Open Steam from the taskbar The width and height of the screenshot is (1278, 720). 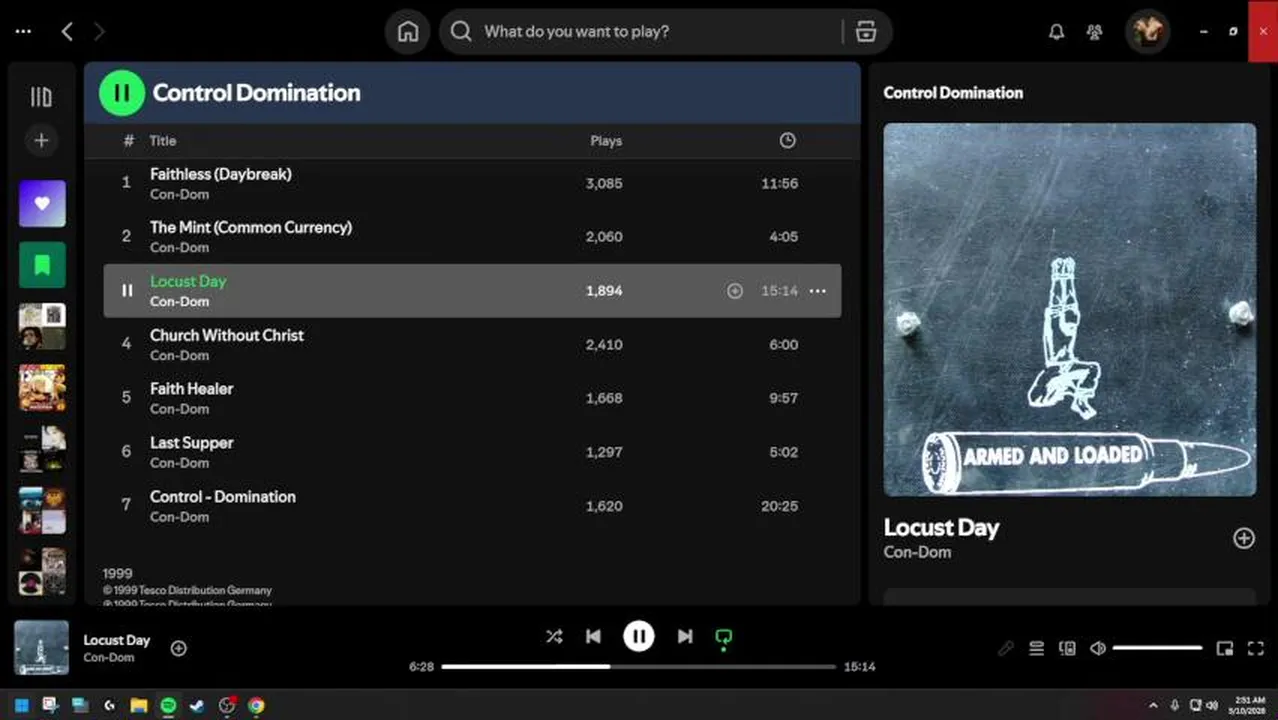tap(197, 705)
